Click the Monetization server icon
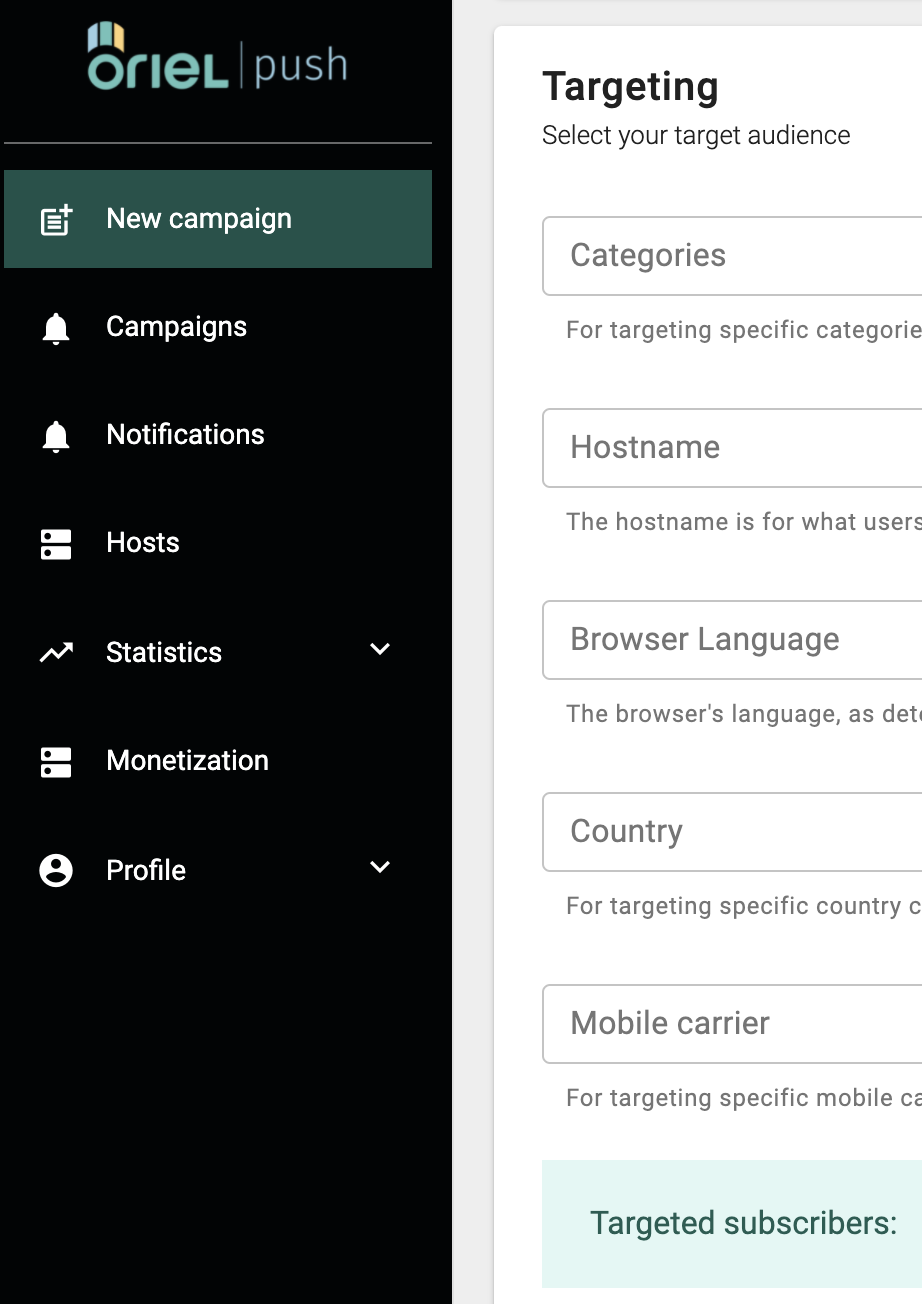 (56, 762)
